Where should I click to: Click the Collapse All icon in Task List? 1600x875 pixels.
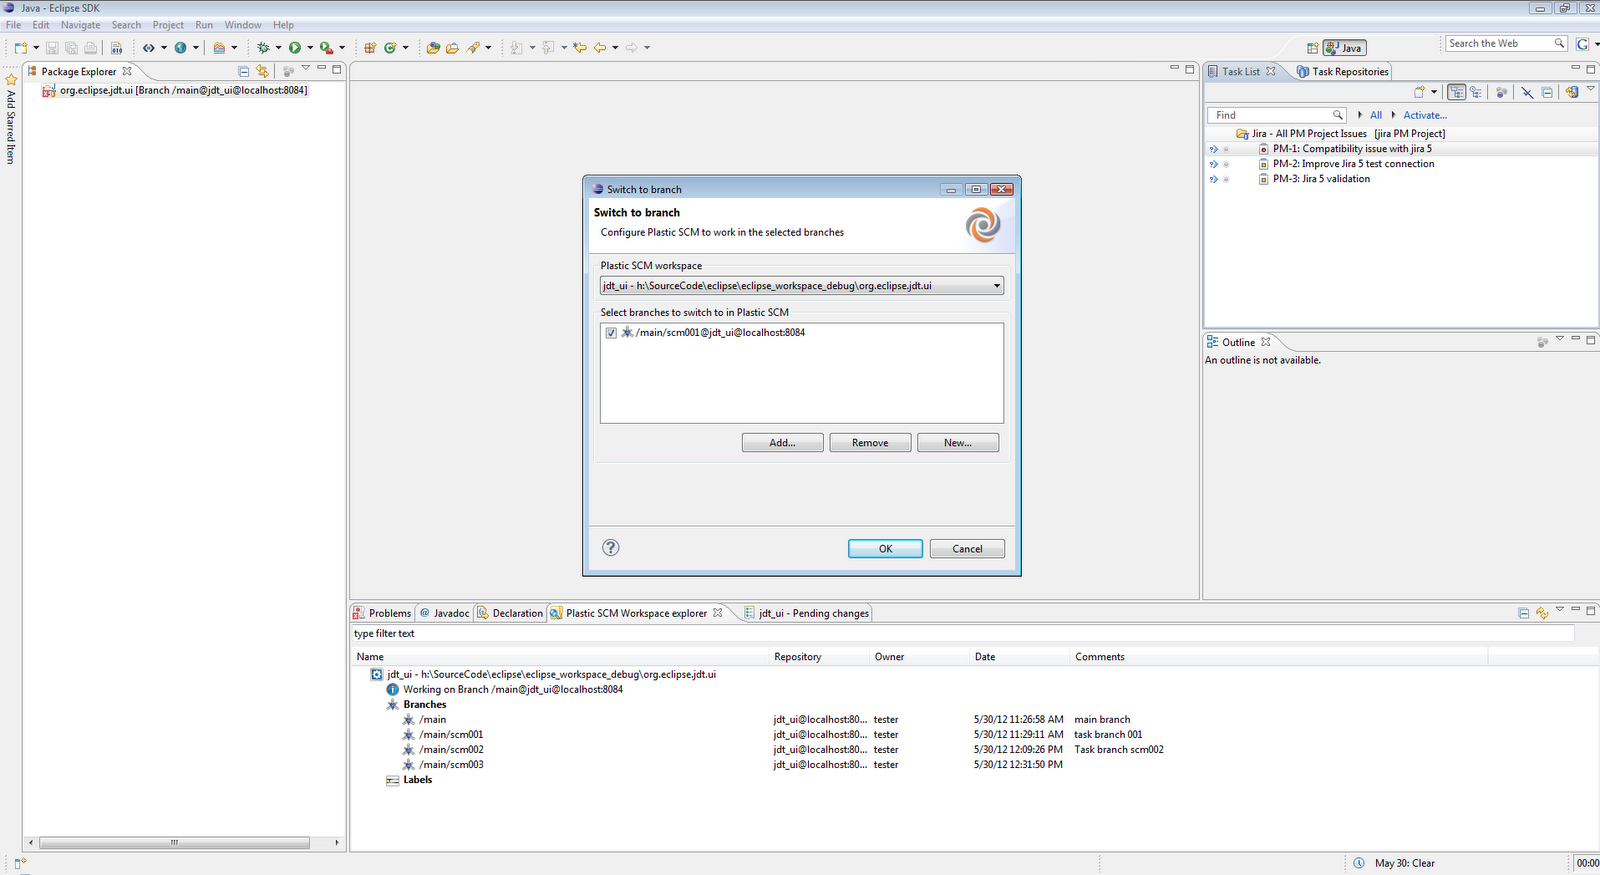click(1547, 92)
